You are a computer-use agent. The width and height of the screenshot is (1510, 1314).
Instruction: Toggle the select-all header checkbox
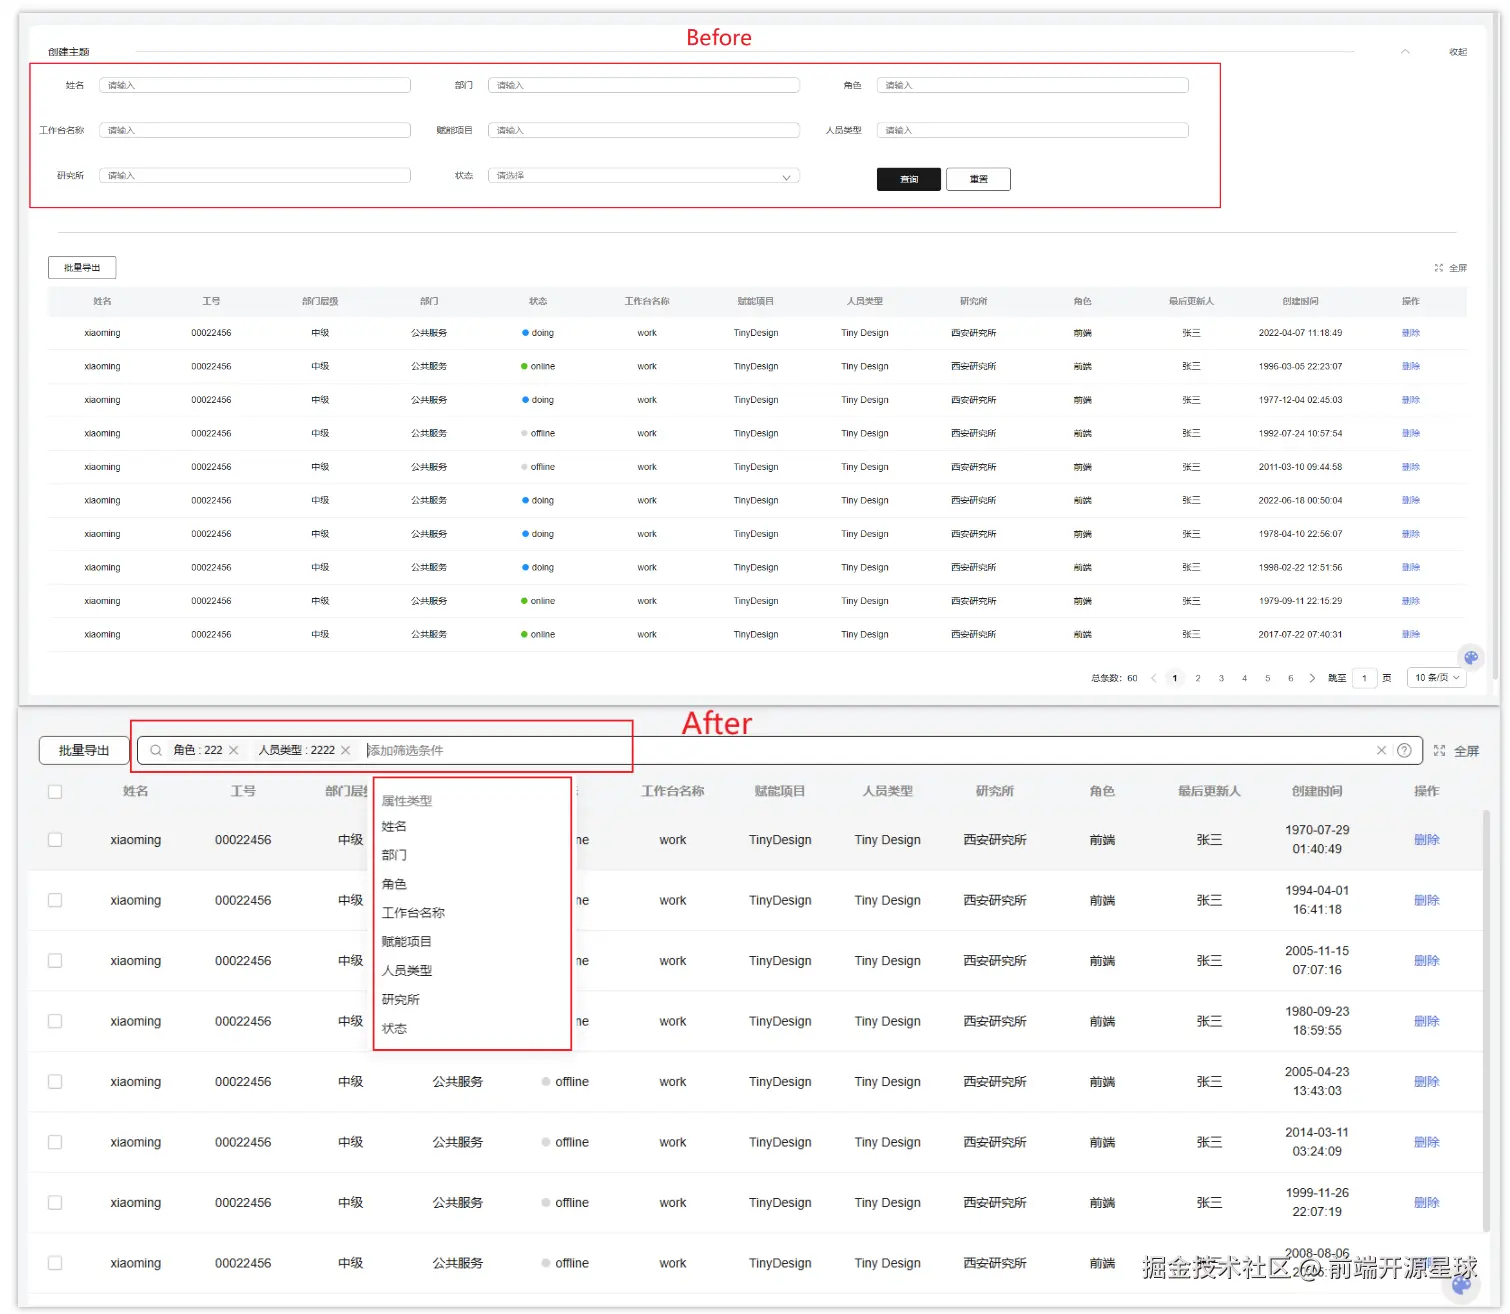[55, 791]
